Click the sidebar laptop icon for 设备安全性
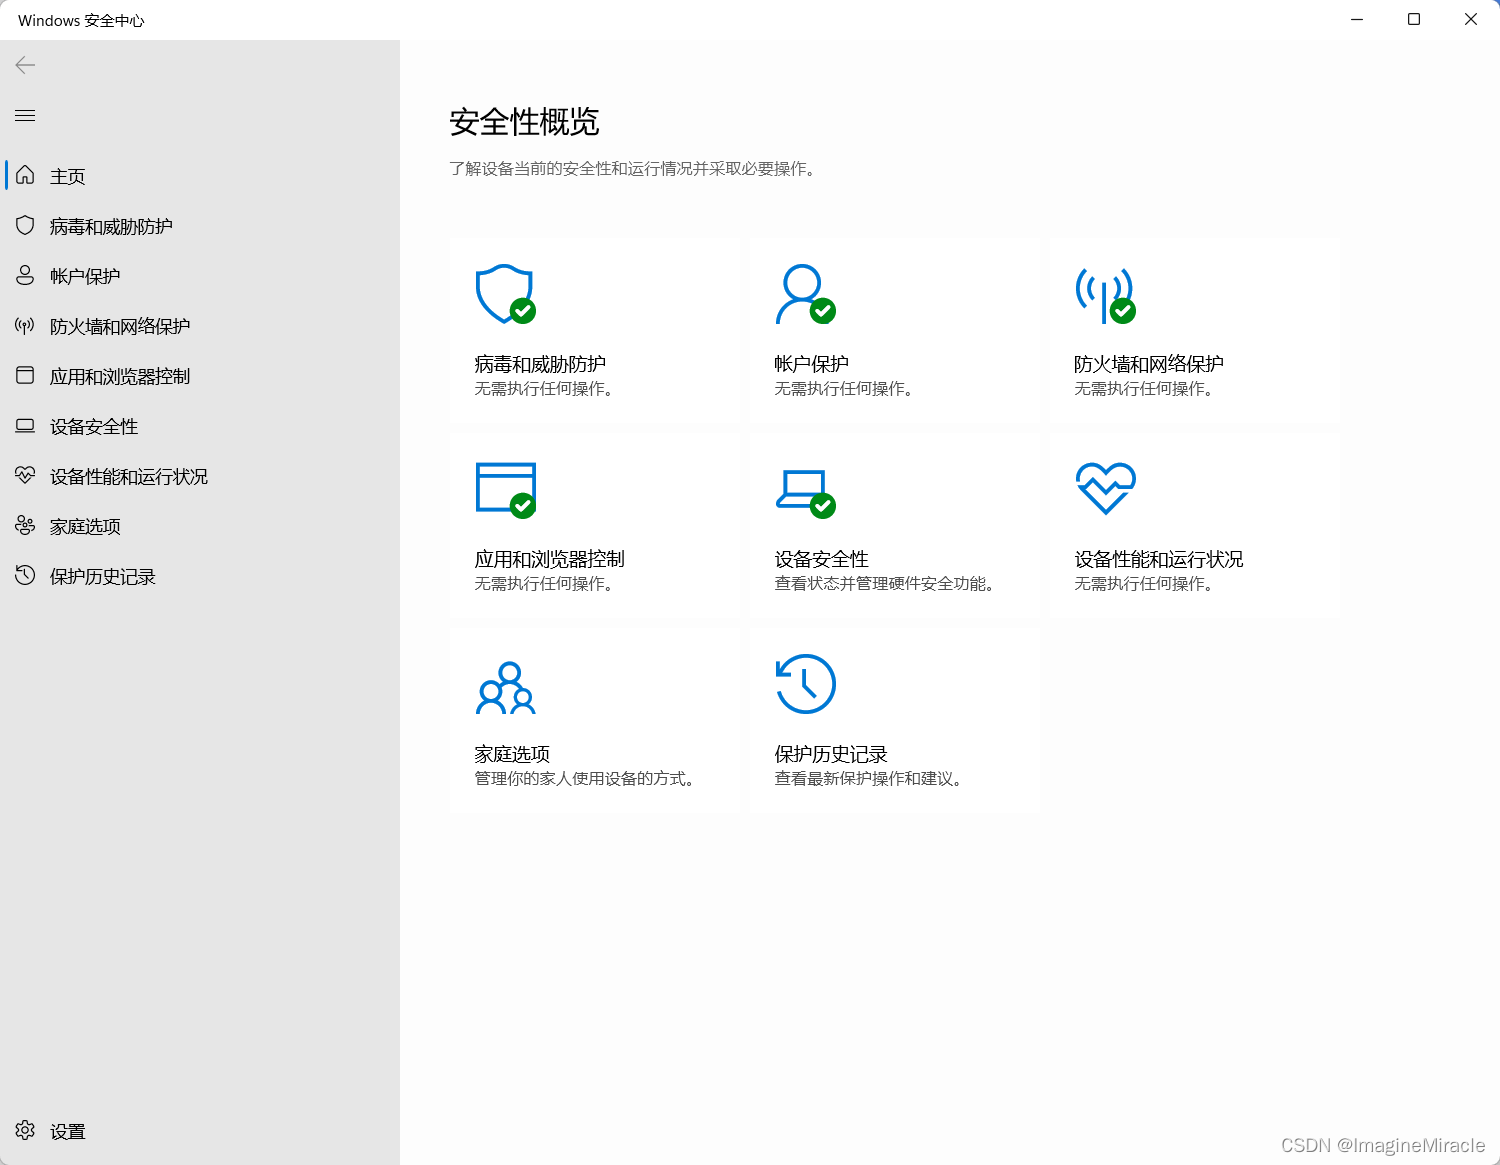The height and width of the screenshot is (1165, 1500). 25,426
